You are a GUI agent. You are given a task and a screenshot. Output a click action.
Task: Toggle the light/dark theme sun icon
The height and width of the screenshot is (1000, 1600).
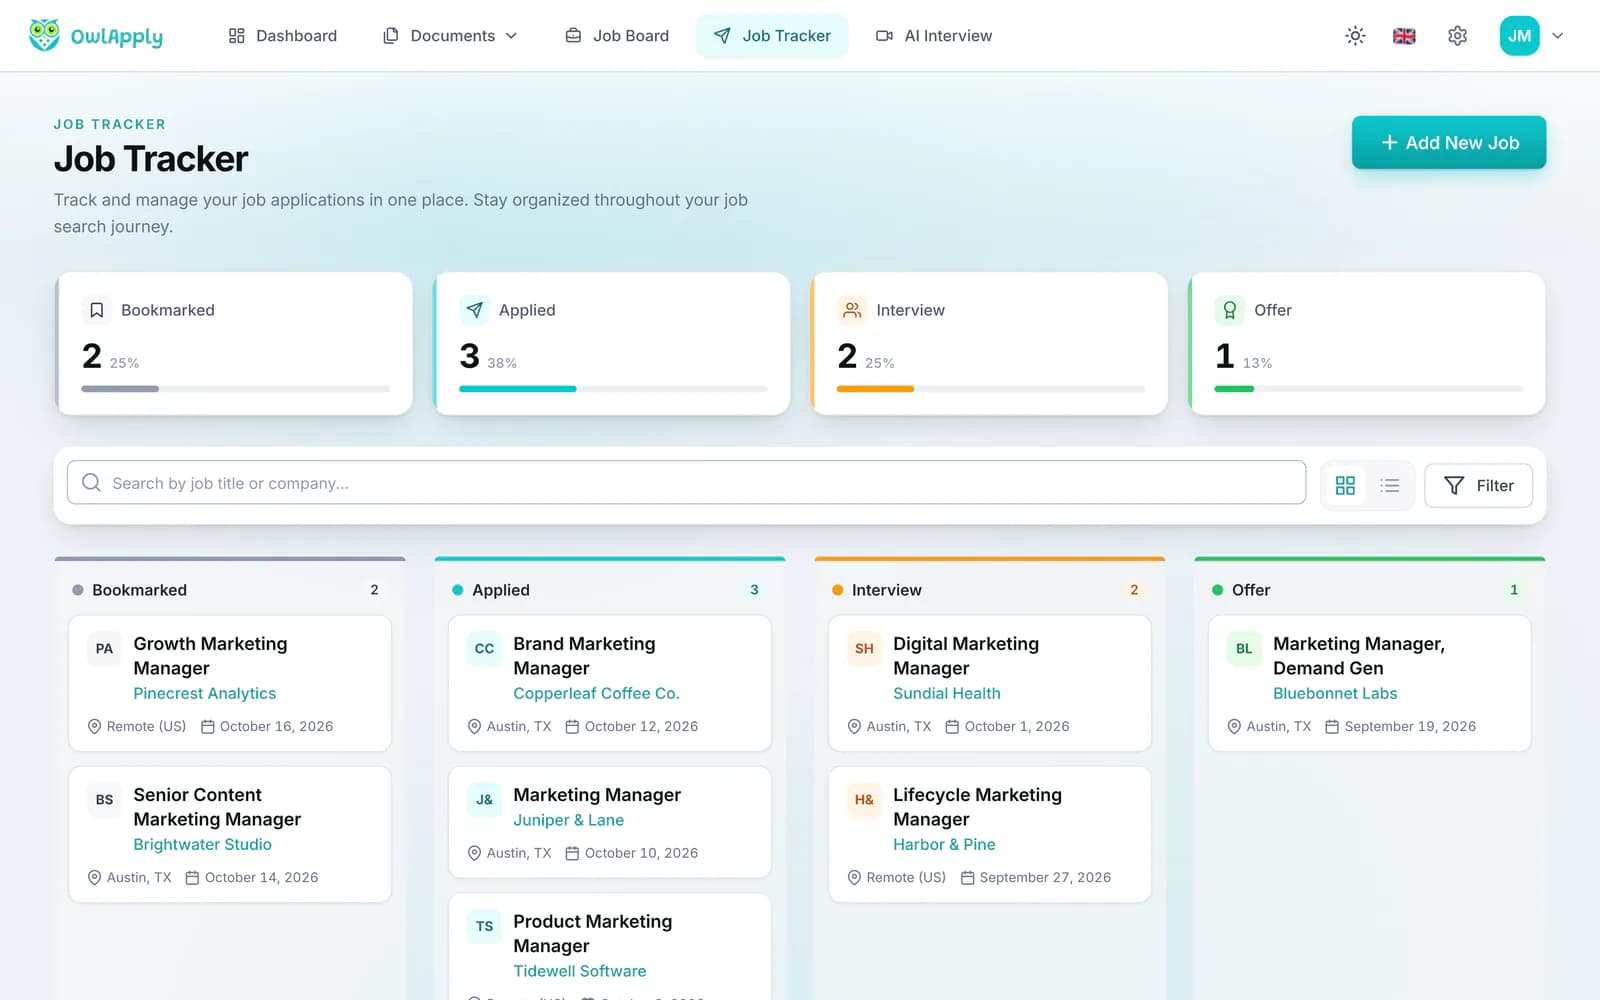click(1355, 36)
